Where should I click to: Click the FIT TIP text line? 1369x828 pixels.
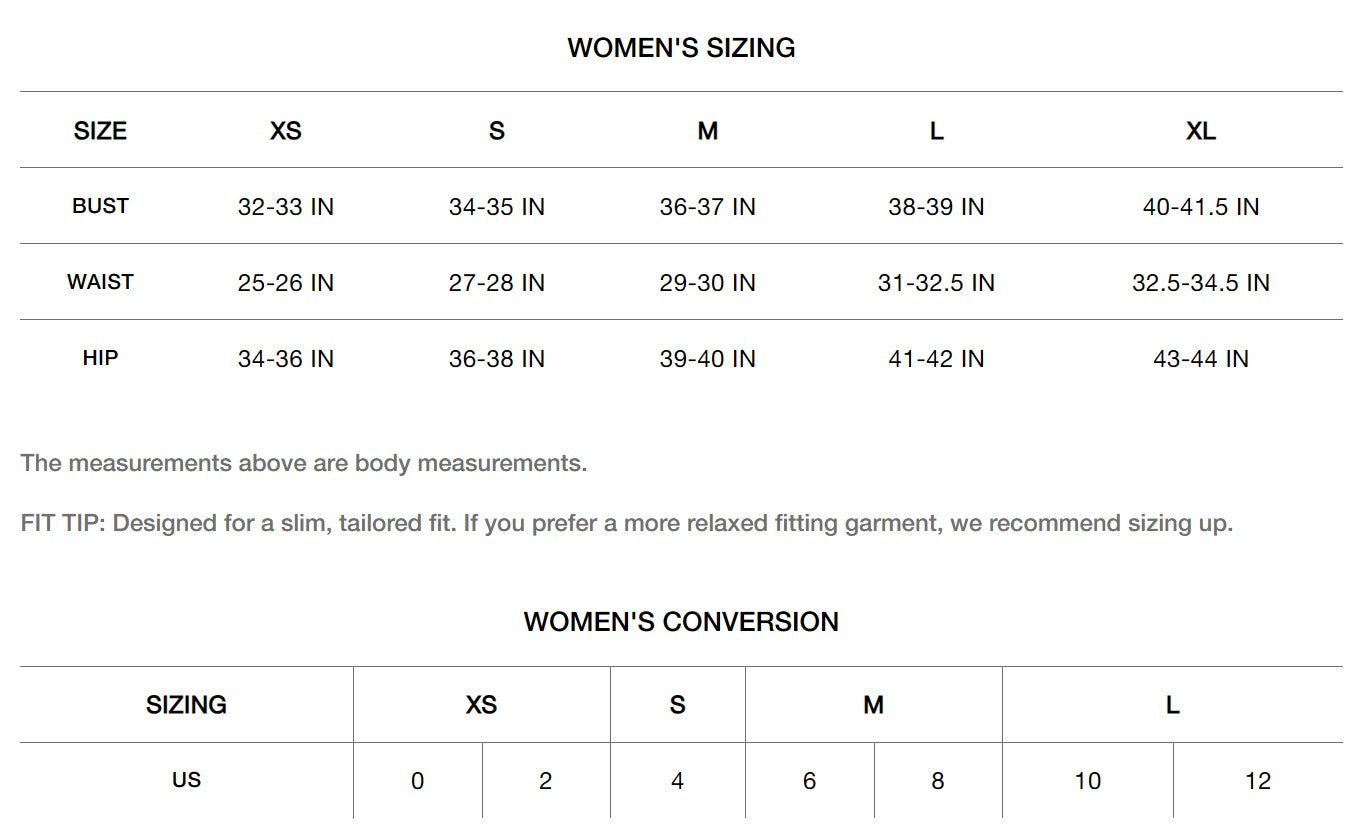pyautogui.click(x=626, y=523)
